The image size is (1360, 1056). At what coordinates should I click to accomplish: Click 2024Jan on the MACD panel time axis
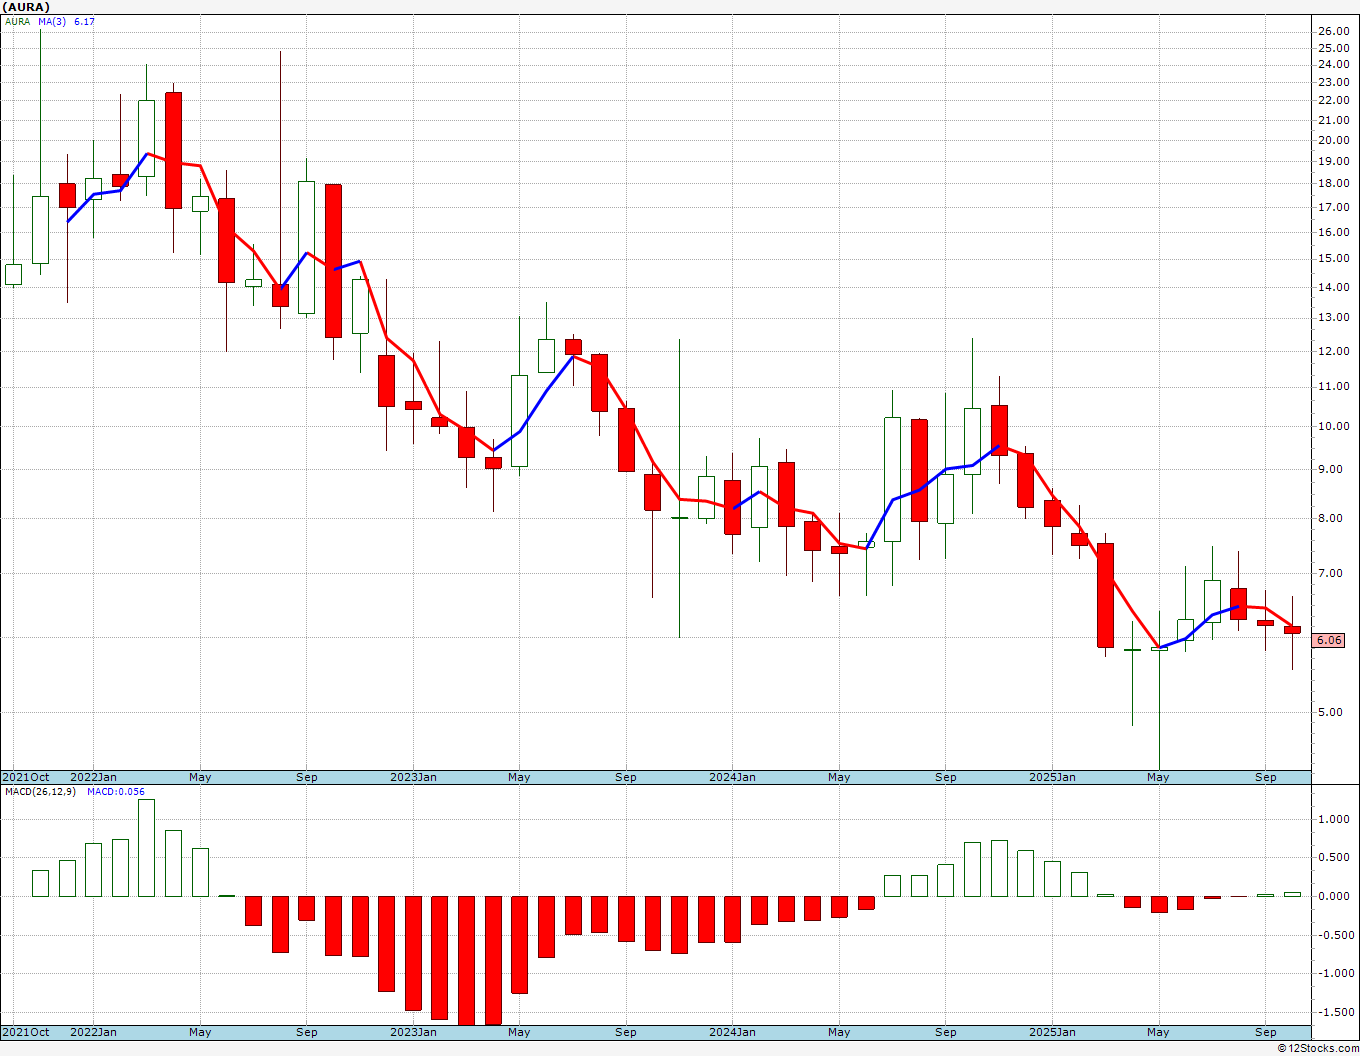point(732,1032)
